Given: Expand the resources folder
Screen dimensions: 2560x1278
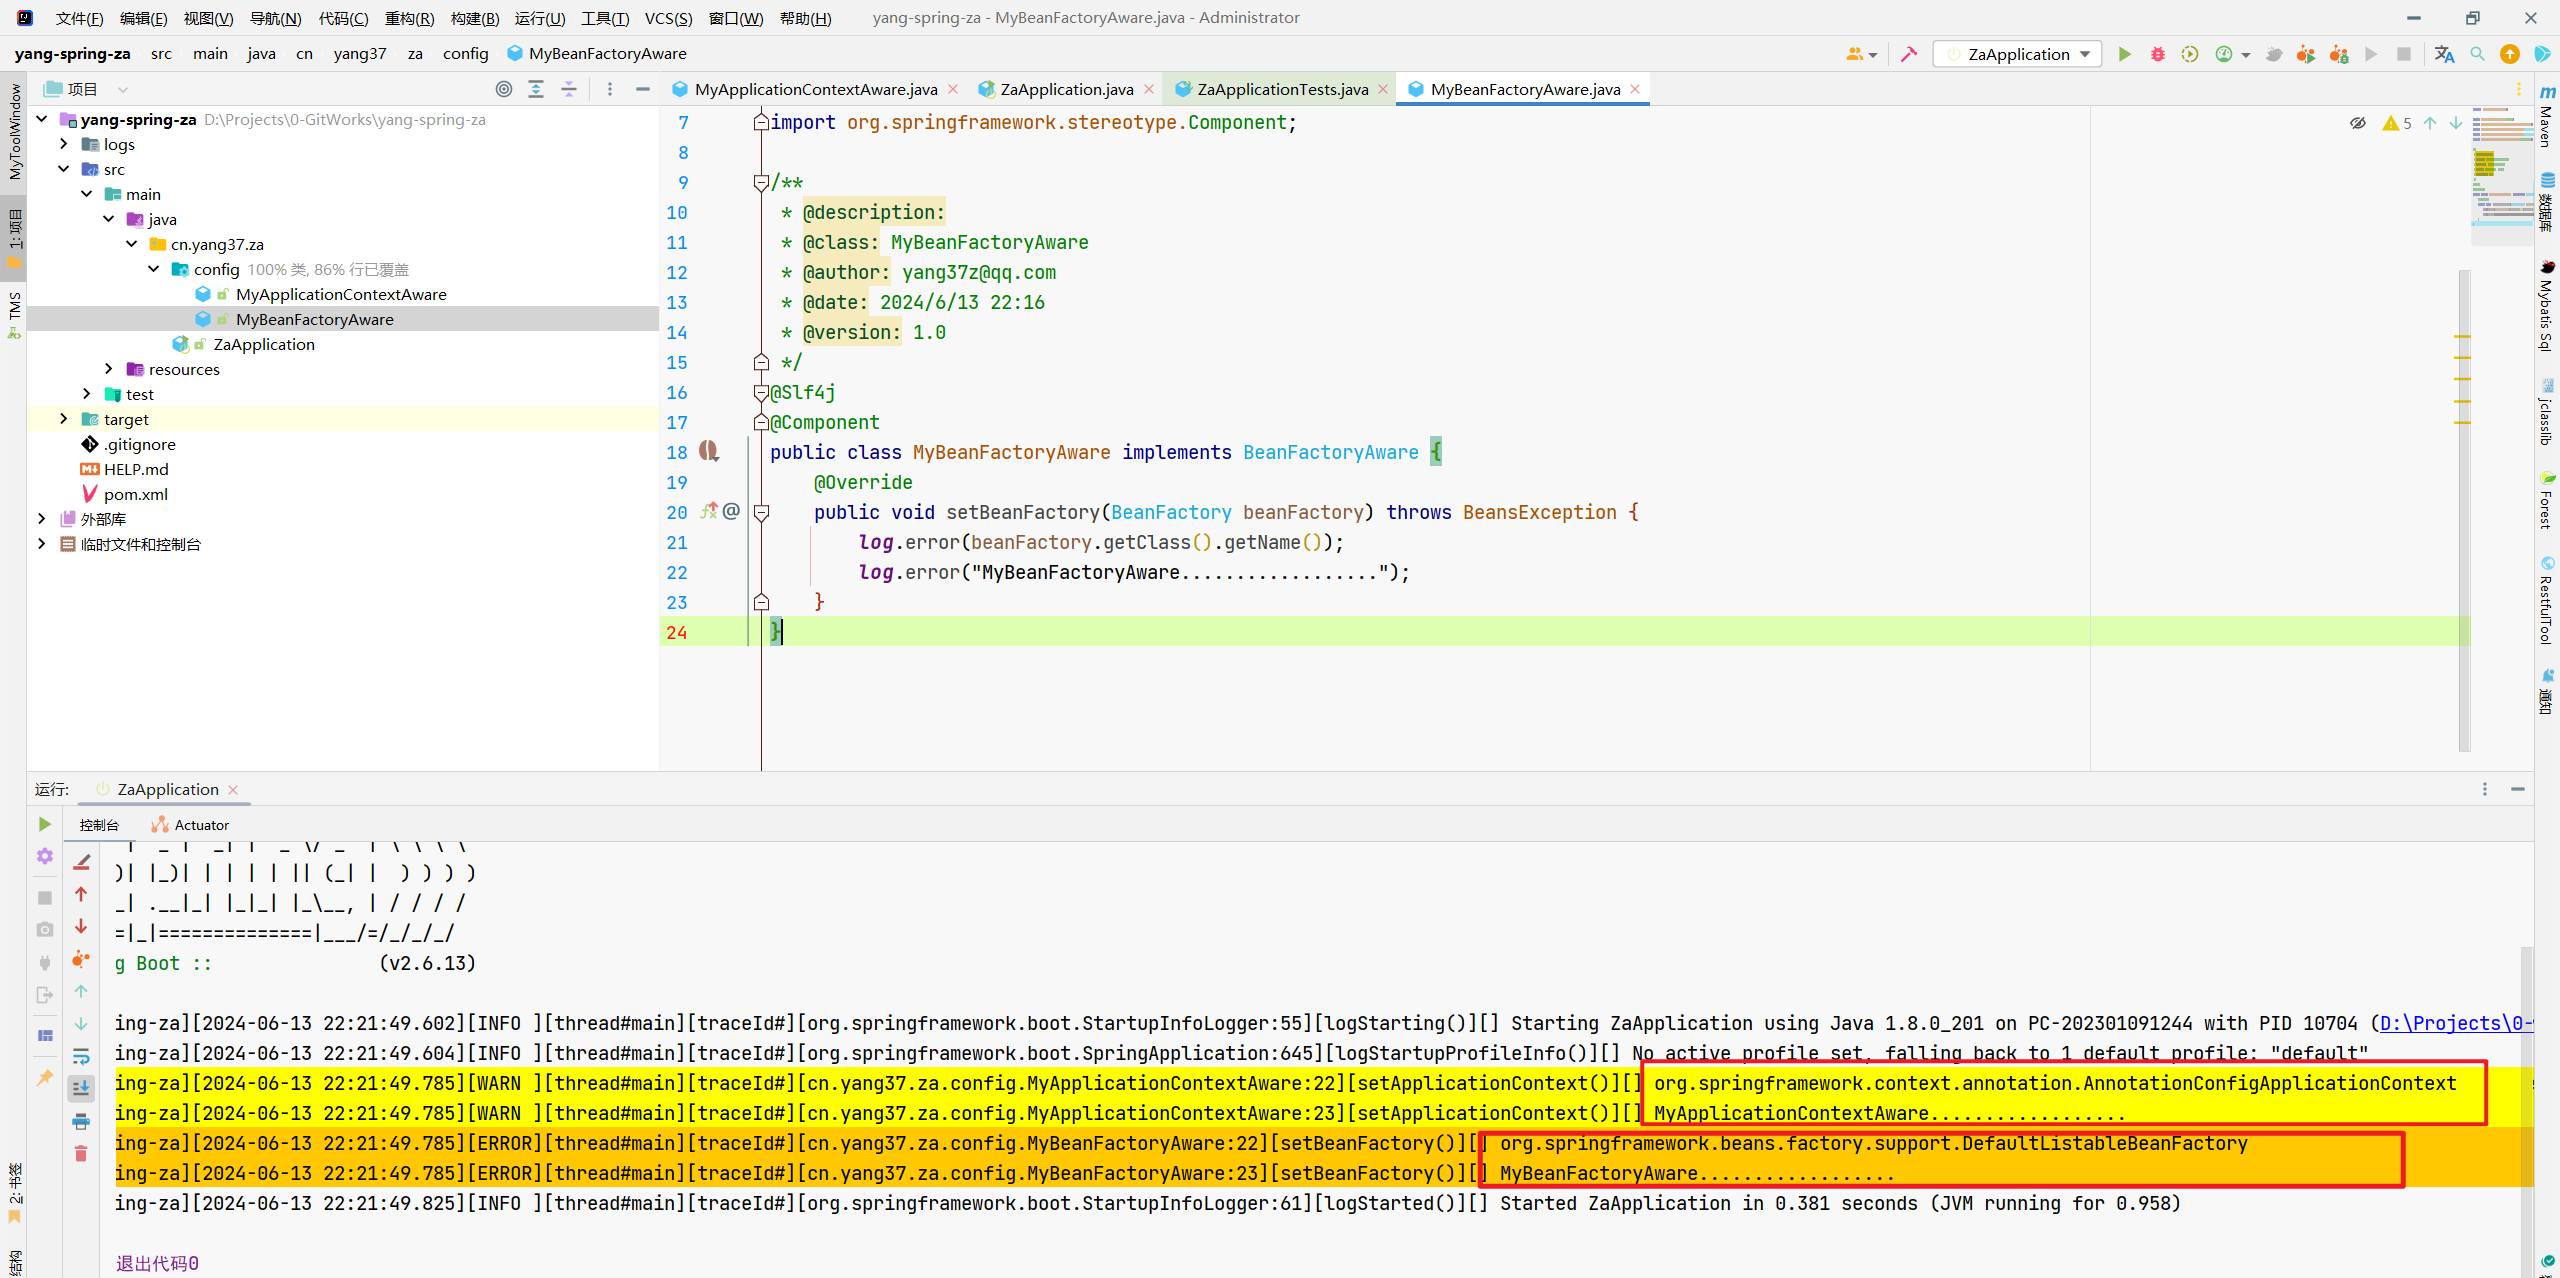Looking at the screenshot, I should [x=109, y=369].
